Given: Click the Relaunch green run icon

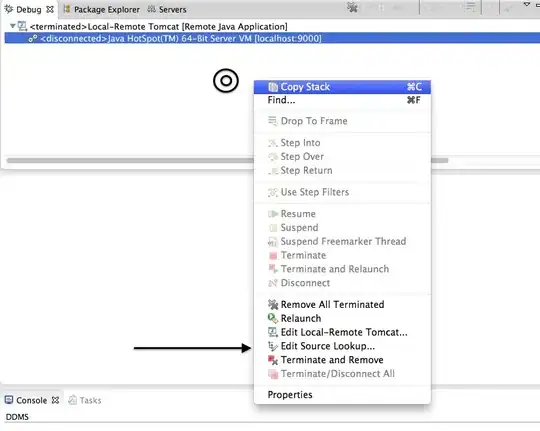Looking at the screenshot, I should point(273,318).
